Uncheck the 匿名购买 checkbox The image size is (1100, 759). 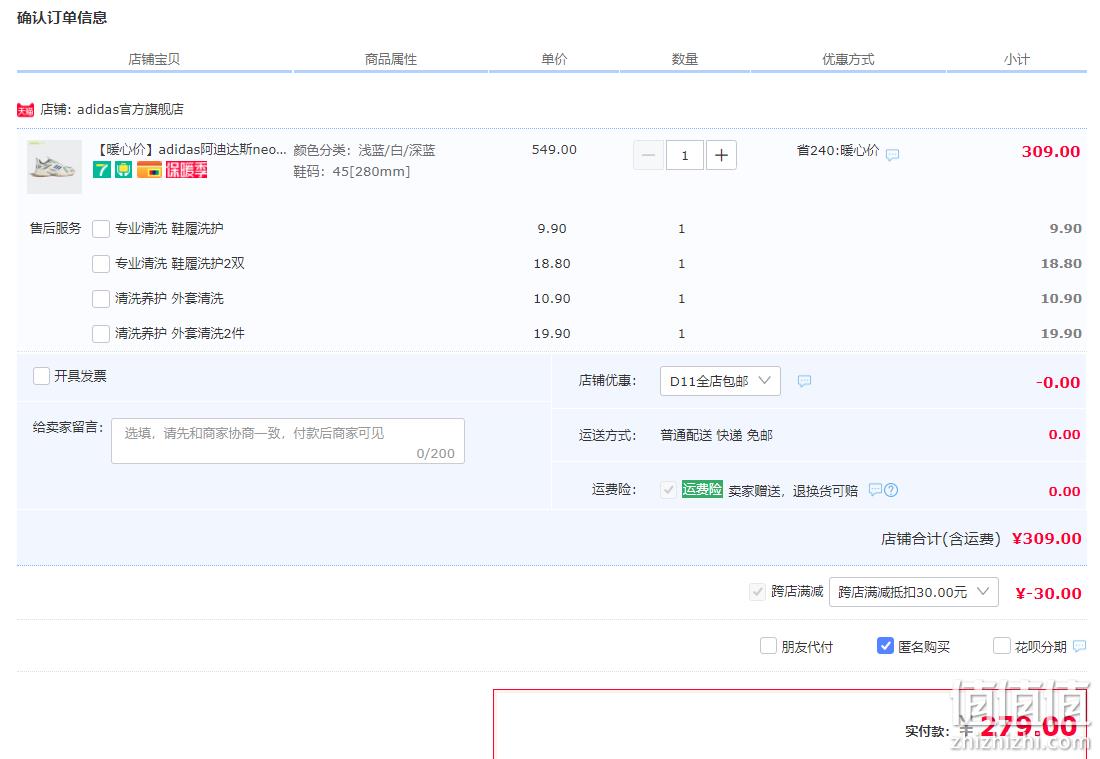pyautogui.click(x=885, y=646)
